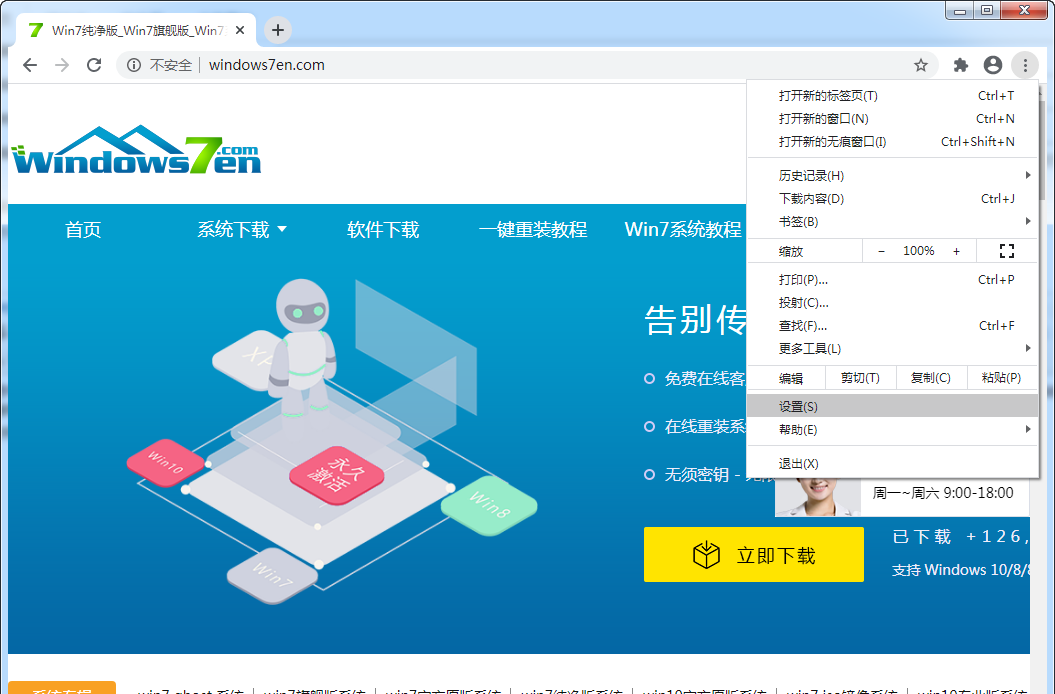The width and height of the screenshot is (1055, 694).
Task: Decrease zoom with the minus button
Action: [x=881, y=251]
